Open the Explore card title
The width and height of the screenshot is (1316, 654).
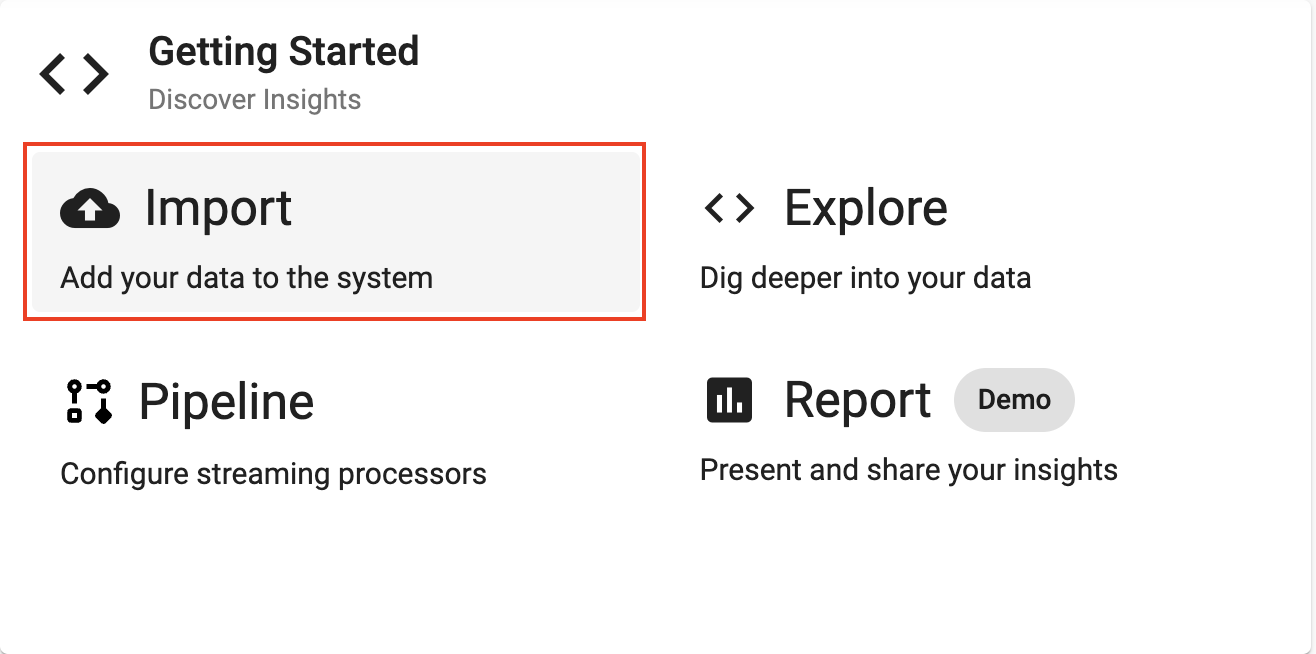(866, 208)
